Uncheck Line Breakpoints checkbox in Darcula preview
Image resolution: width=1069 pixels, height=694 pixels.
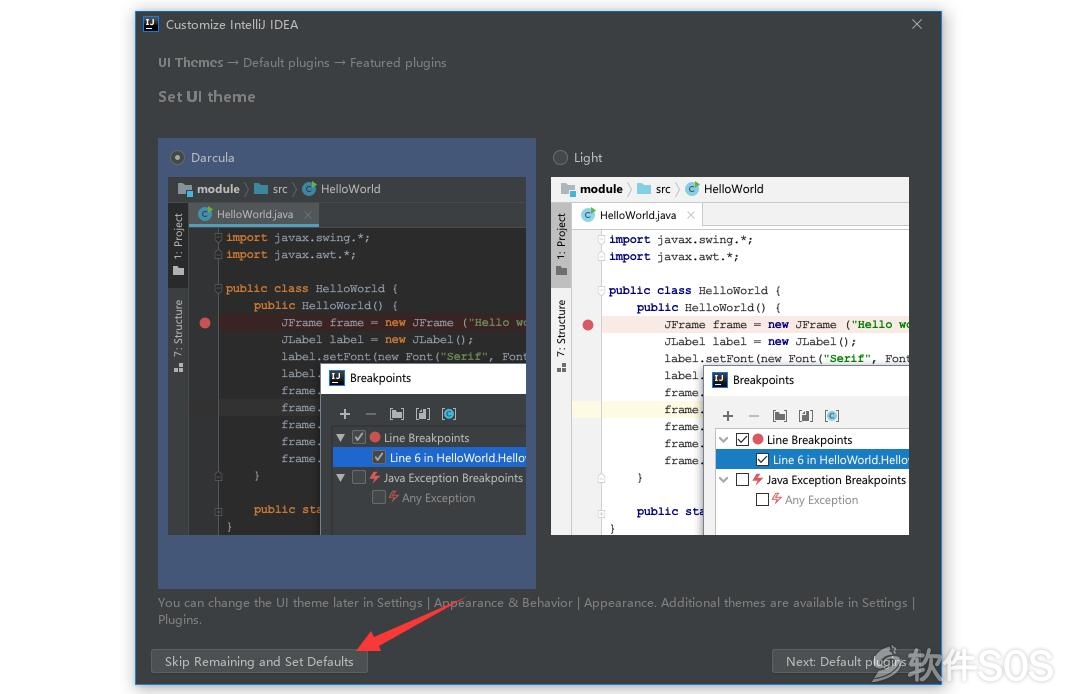click(x=359, y=437)
